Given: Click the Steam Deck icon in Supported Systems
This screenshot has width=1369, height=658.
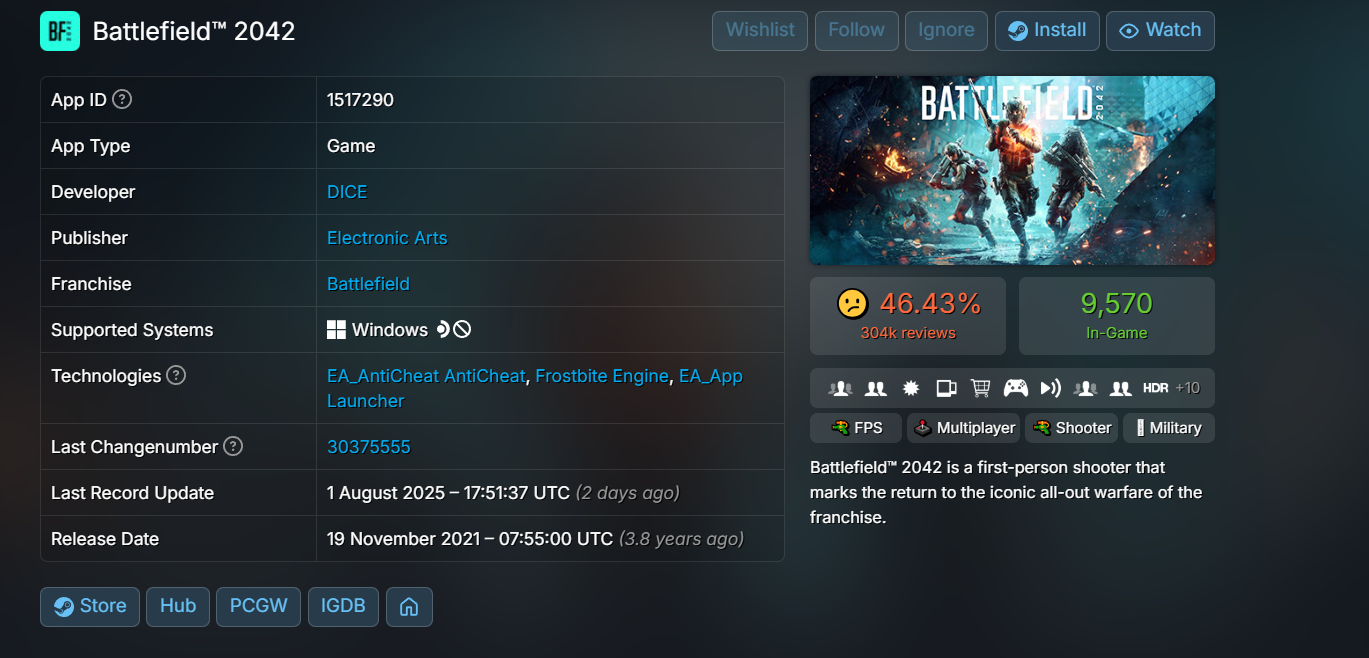Looking at the screenshot, I should pyautogui.click(x=443, y=329).
